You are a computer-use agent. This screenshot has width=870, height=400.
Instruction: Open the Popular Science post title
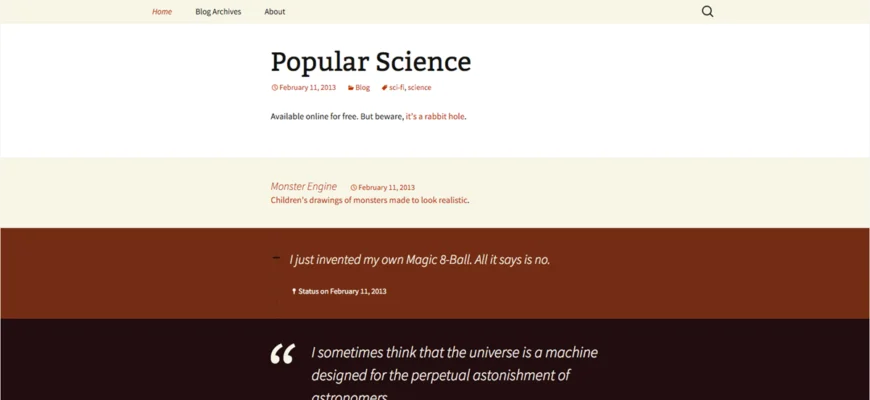tap(371, 61)
